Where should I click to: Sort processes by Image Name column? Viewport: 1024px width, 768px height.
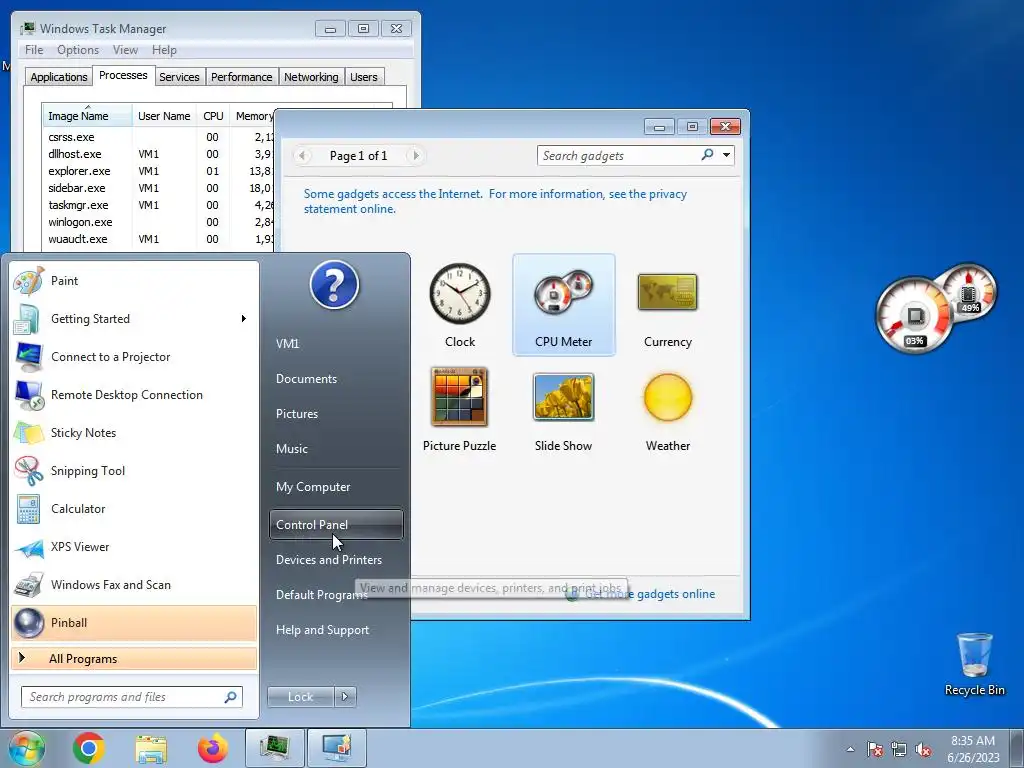[87, 116]
